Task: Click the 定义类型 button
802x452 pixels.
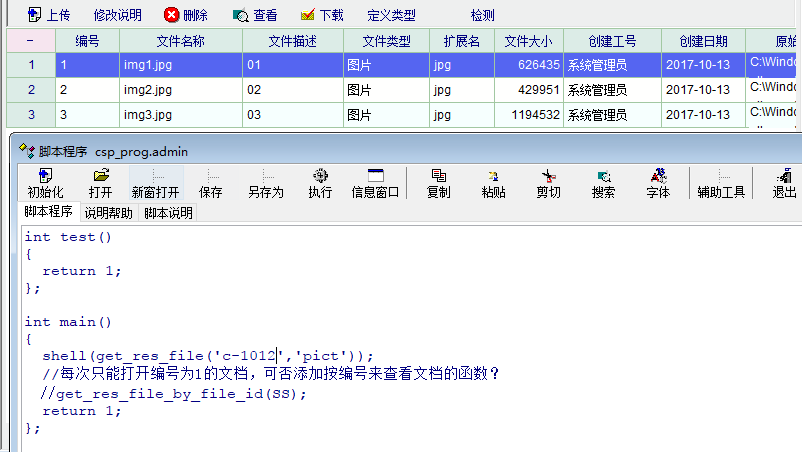Action: (x=391, y=15)
